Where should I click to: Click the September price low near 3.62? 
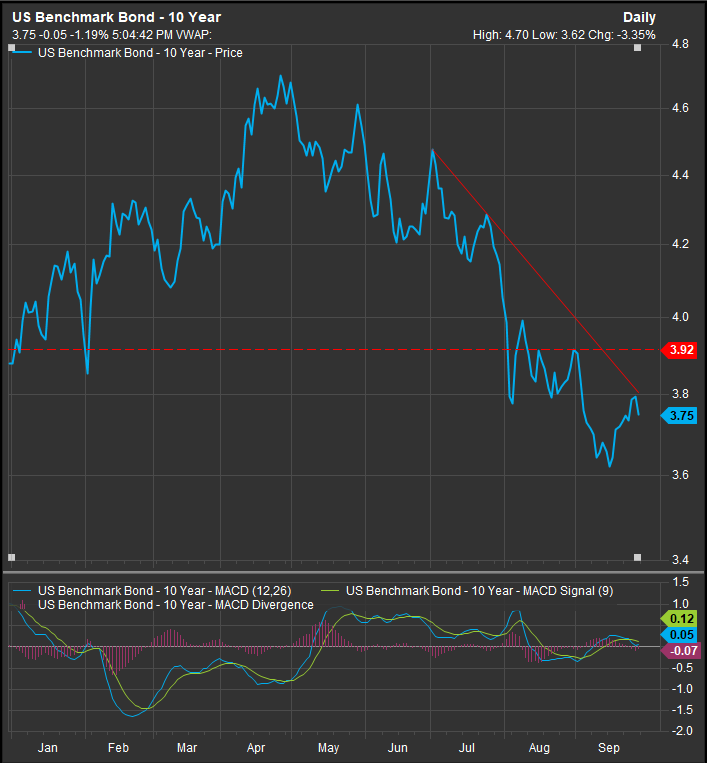pyautogui.click(x=610, y=466)
